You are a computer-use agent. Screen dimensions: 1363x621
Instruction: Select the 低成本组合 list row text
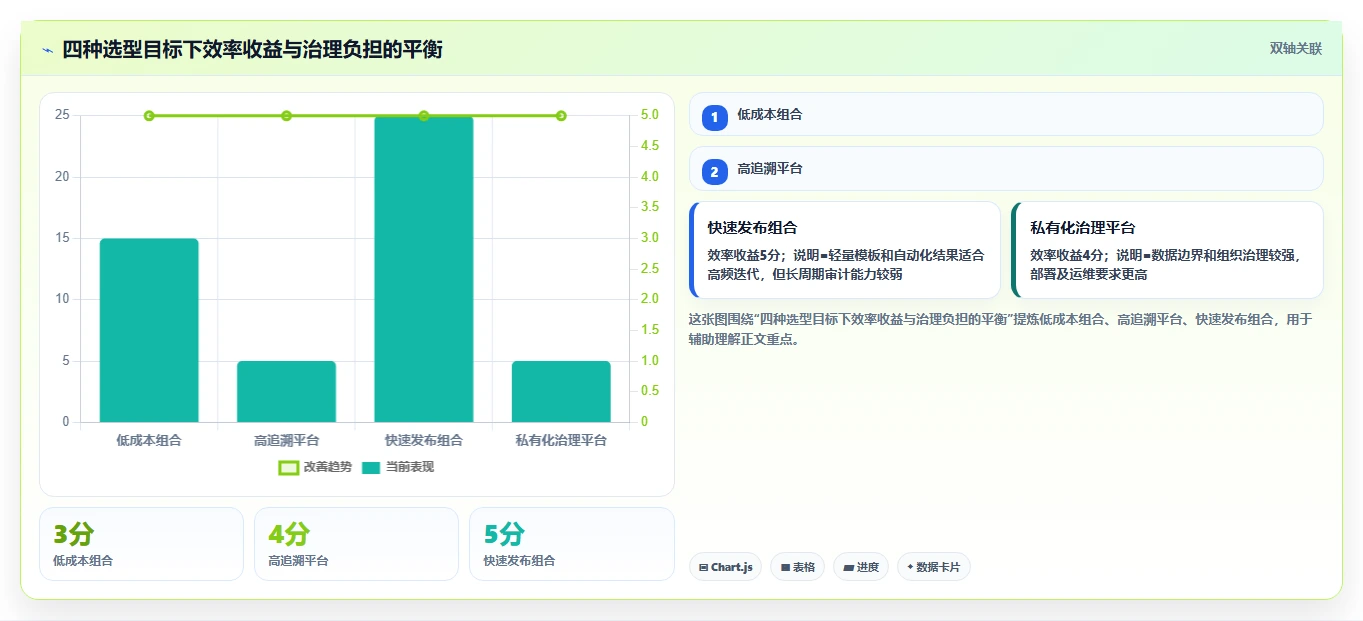770,115
